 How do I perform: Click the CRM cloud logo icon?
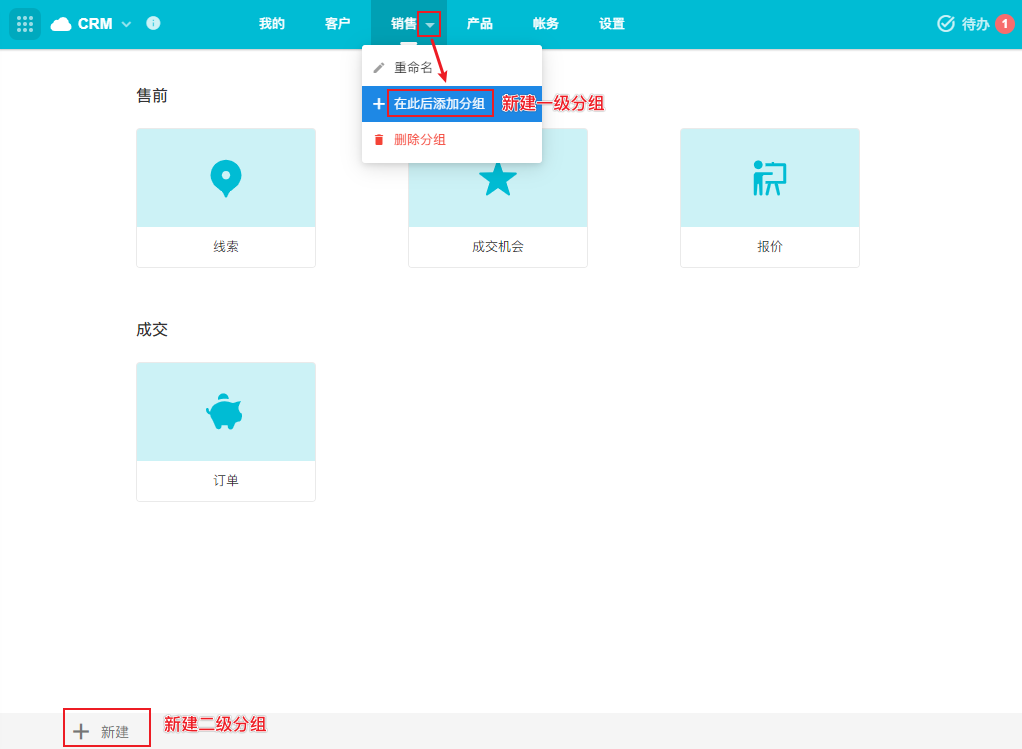pos(61,24)
